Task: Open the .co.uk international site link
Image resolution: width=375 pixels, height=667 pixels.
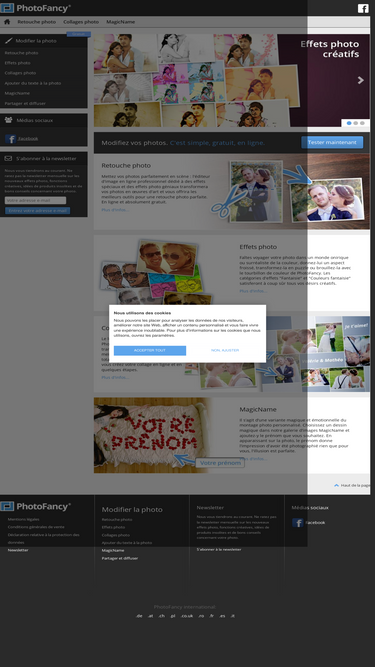Action: click(x=187, y=616)
